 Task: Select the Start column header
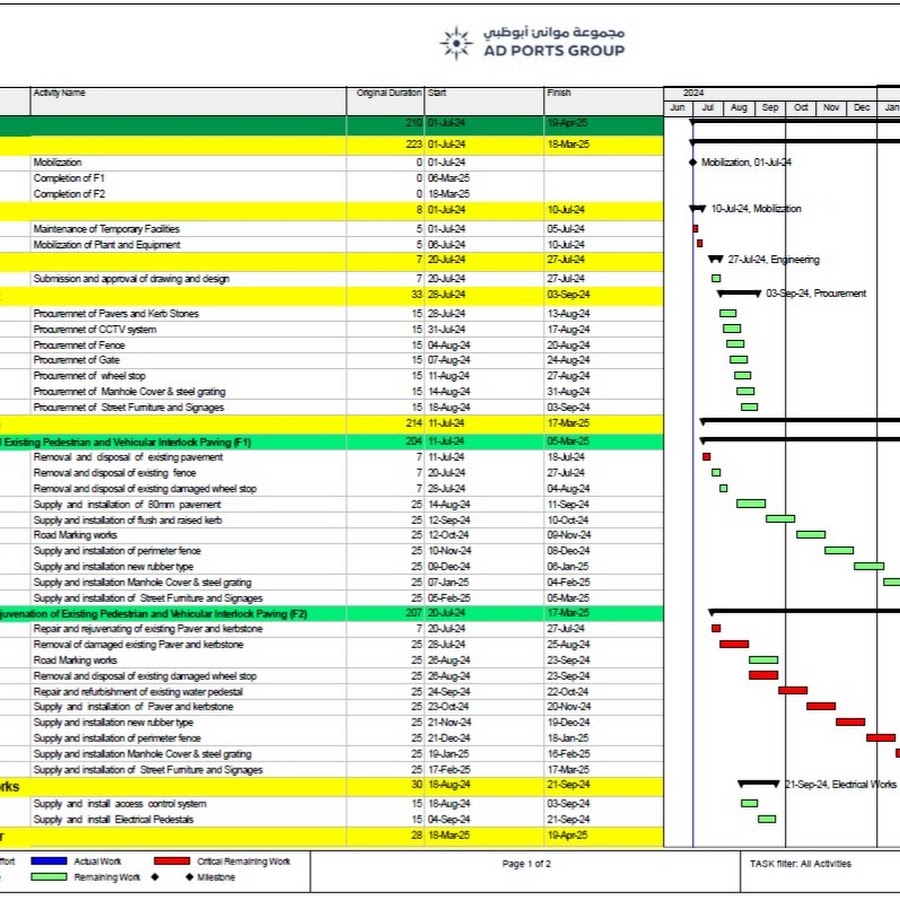tap(484, 101)
